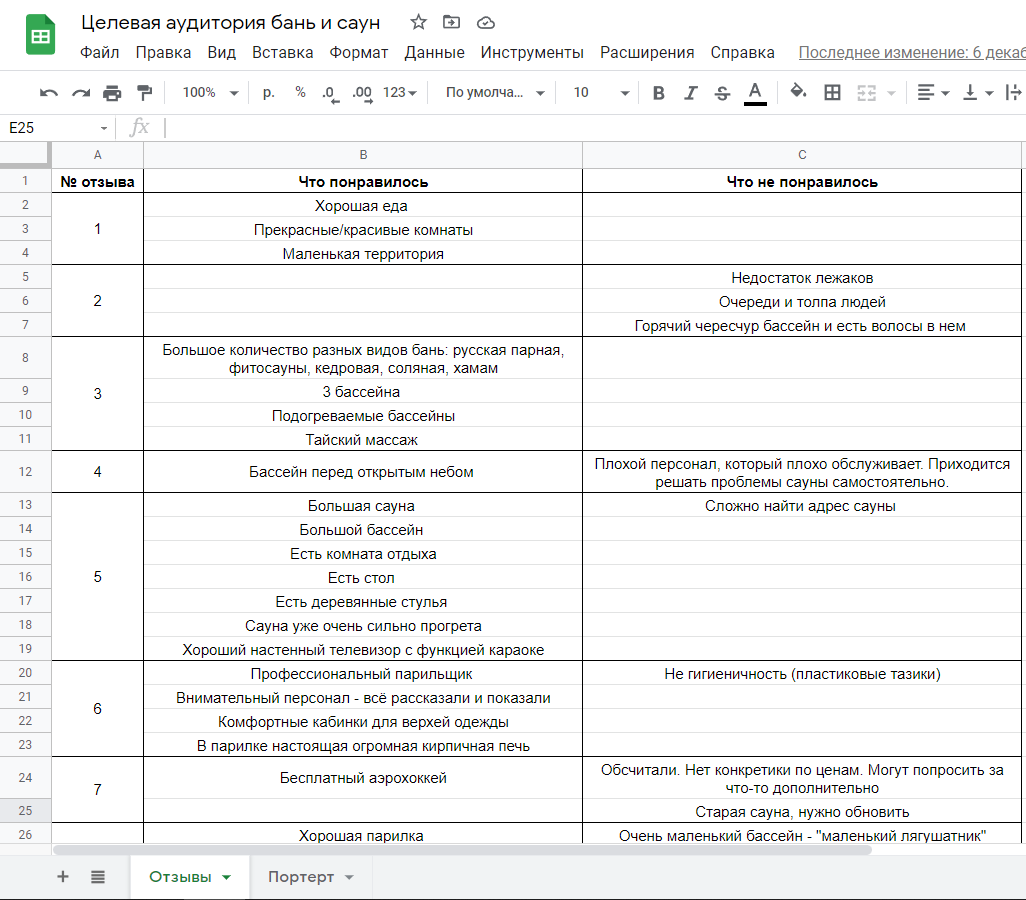Select cell Хорошая еда

tap(363, 206)
